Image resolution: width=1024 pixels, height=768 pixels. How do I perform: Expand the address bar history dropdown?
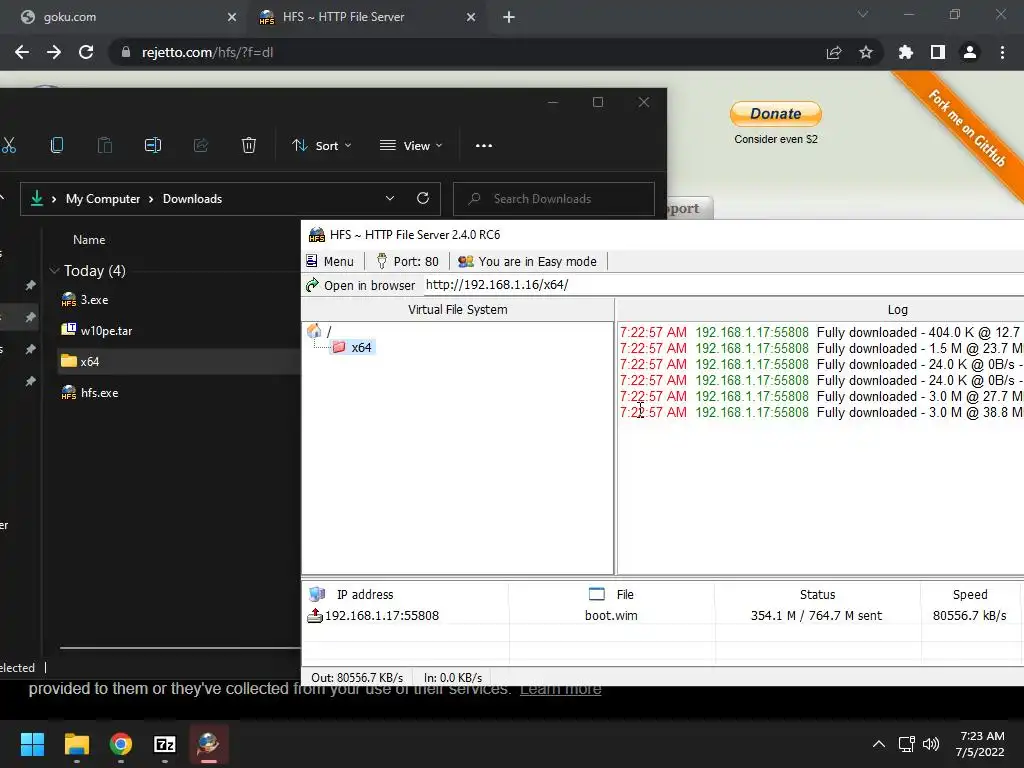click(x=390, y=199)
